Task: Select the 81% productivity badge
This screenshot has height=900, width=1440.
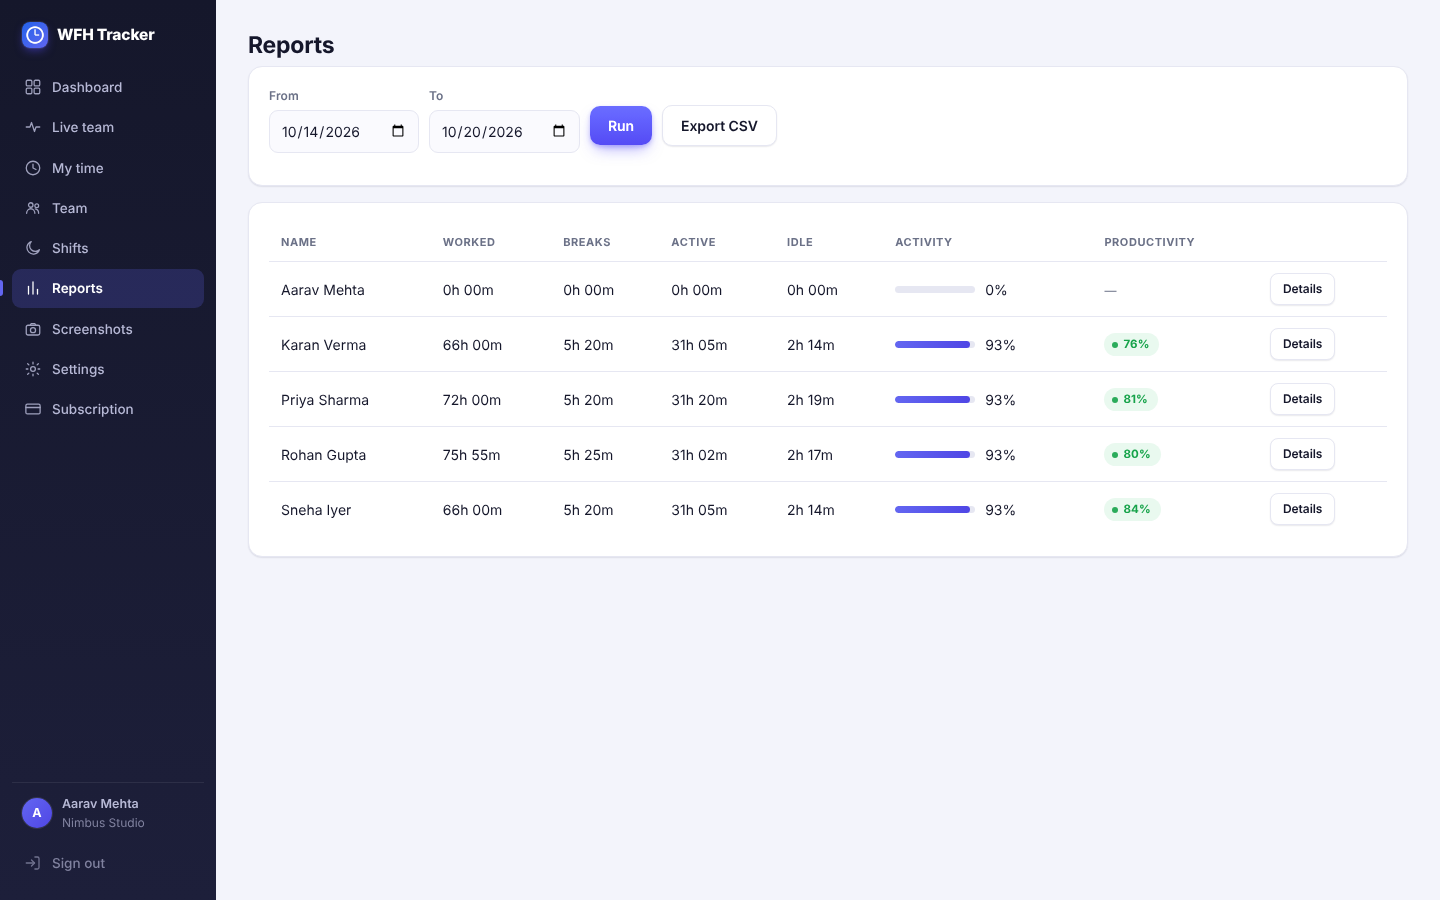Action: (1131, 399)
